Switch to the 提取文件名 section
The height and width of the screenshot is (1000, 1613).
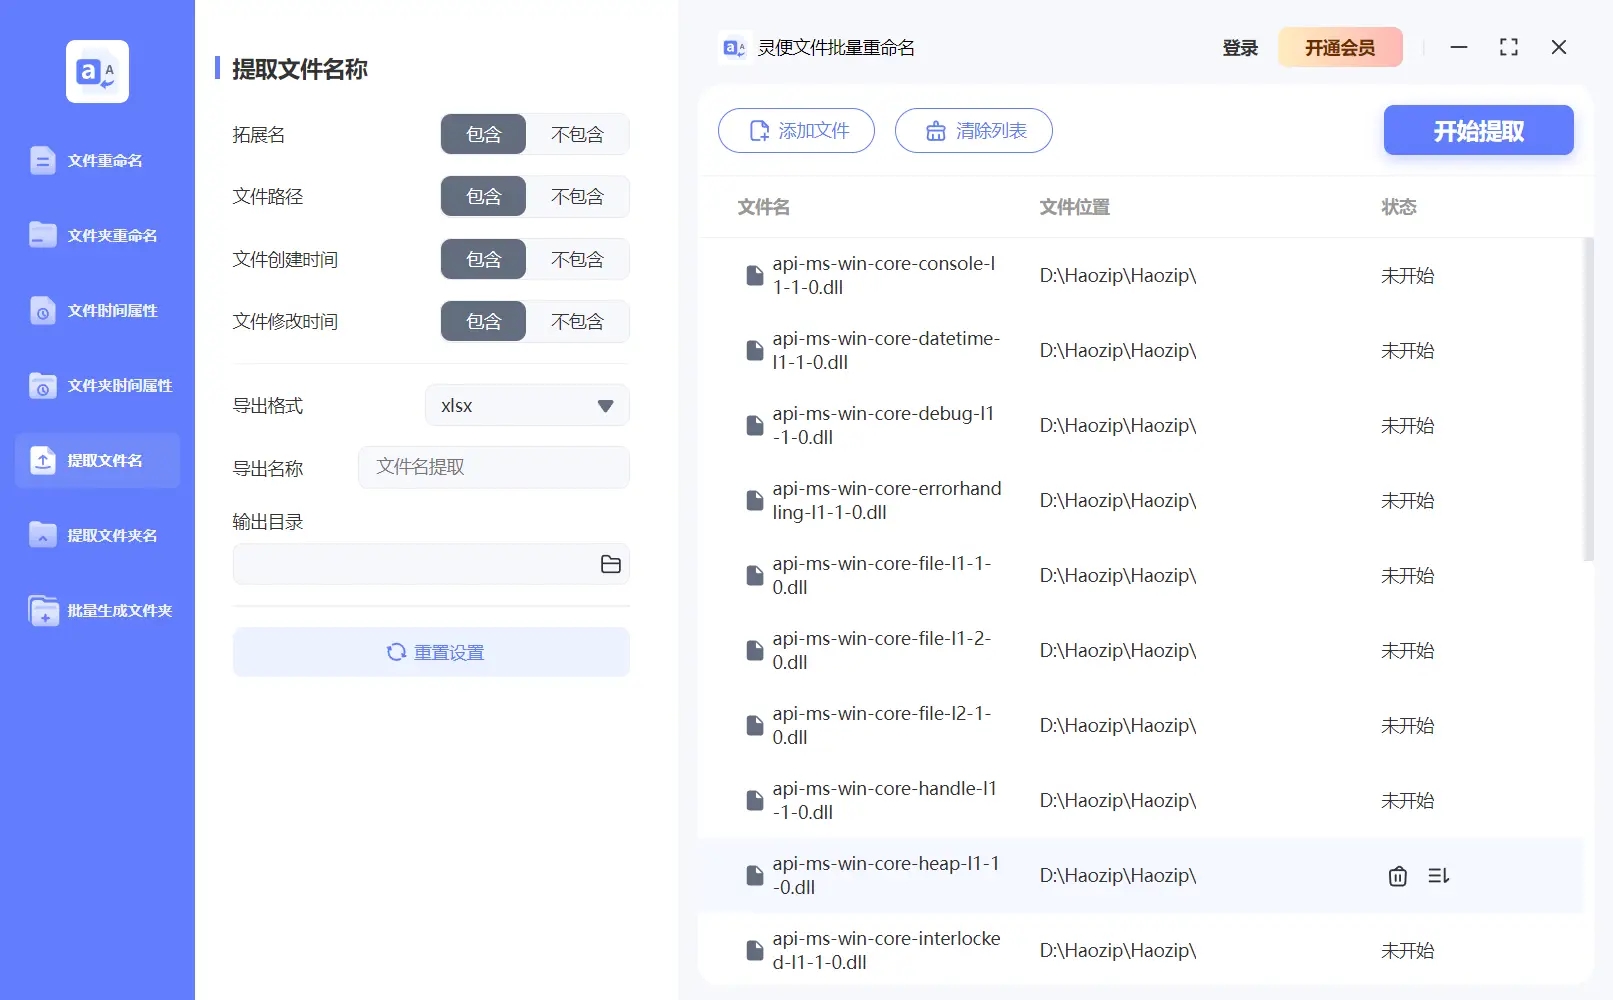coord(97,460)
